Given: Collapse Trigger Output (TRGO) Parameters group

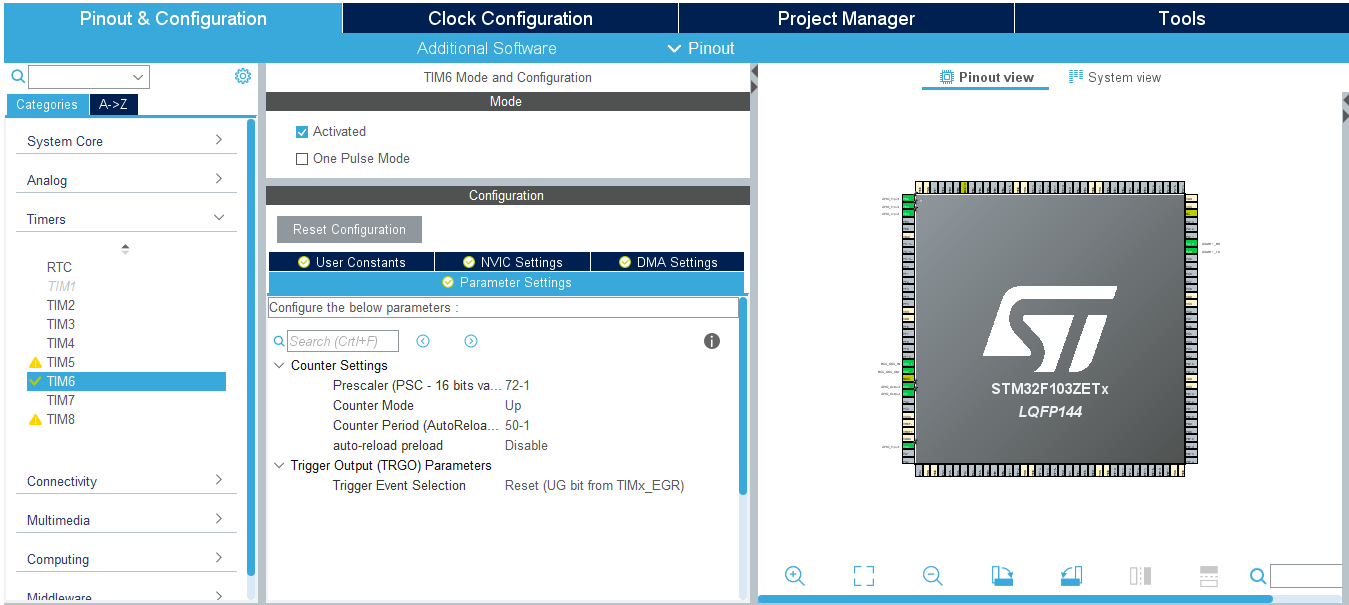Looking at the screenshot, I should [x=279, y=466].
